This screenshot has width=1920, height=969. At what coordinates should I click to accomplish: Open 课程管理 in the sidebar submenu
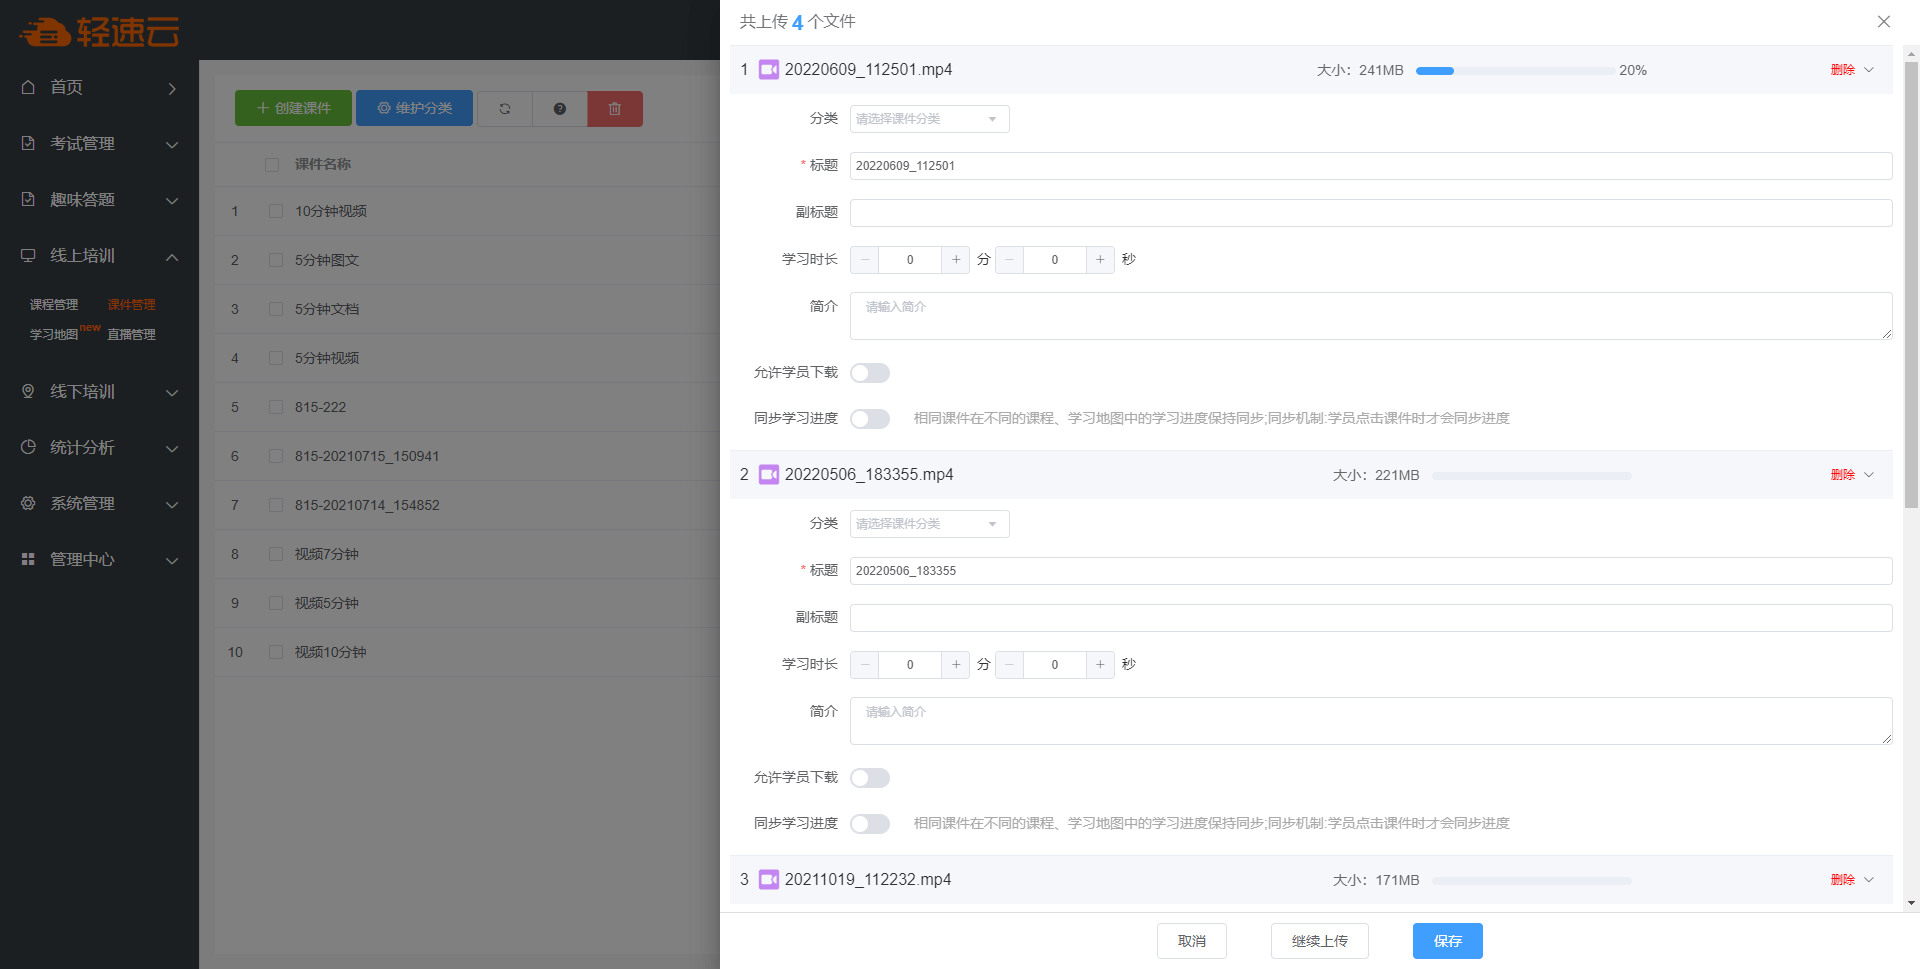[54, 305]
